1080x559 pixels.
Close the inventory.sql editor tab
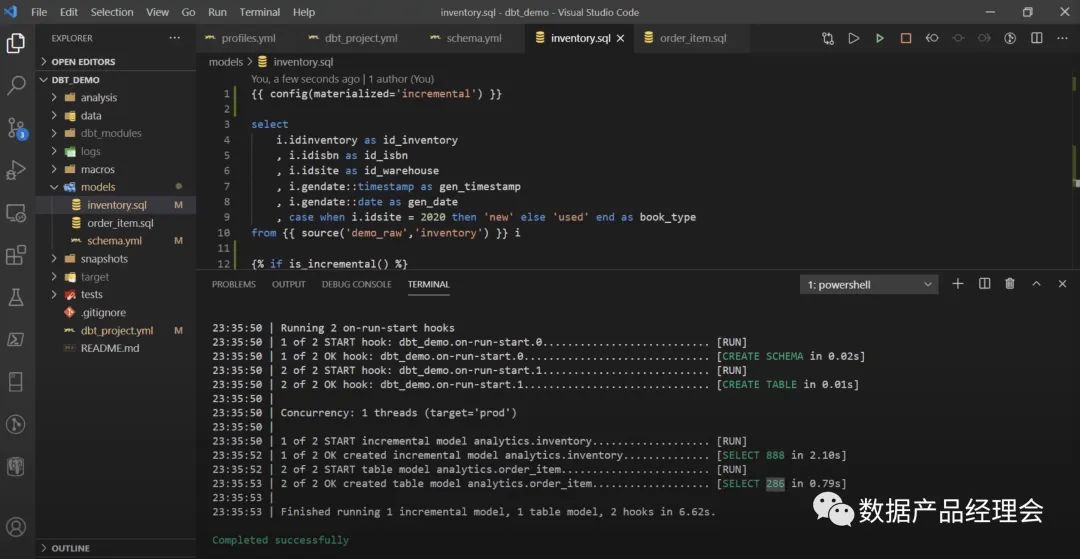[x=620, y=38]
